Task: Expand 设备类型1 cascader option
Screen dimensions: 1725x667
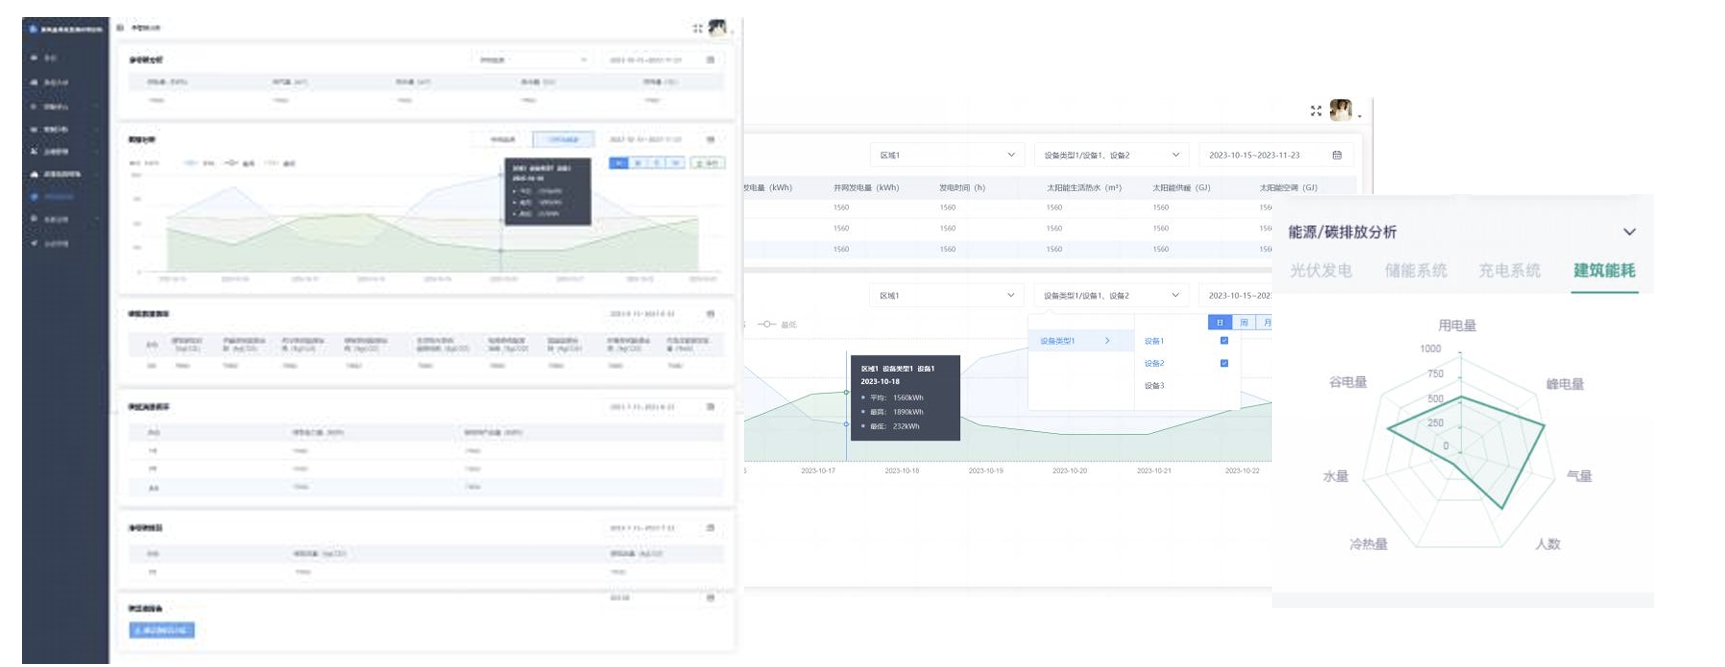Action: tap(1080, 341)
